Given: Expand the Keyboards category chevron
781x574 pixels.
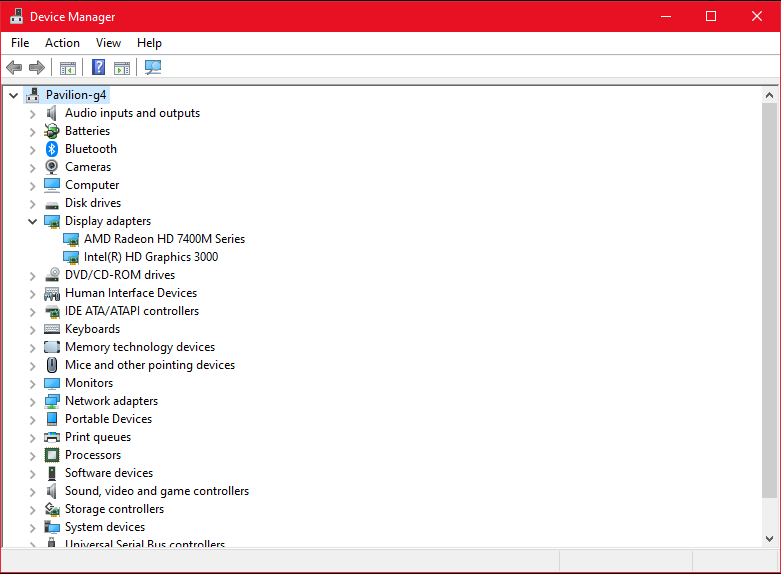Looking at the screenshot, I should [x=32, y=330].
